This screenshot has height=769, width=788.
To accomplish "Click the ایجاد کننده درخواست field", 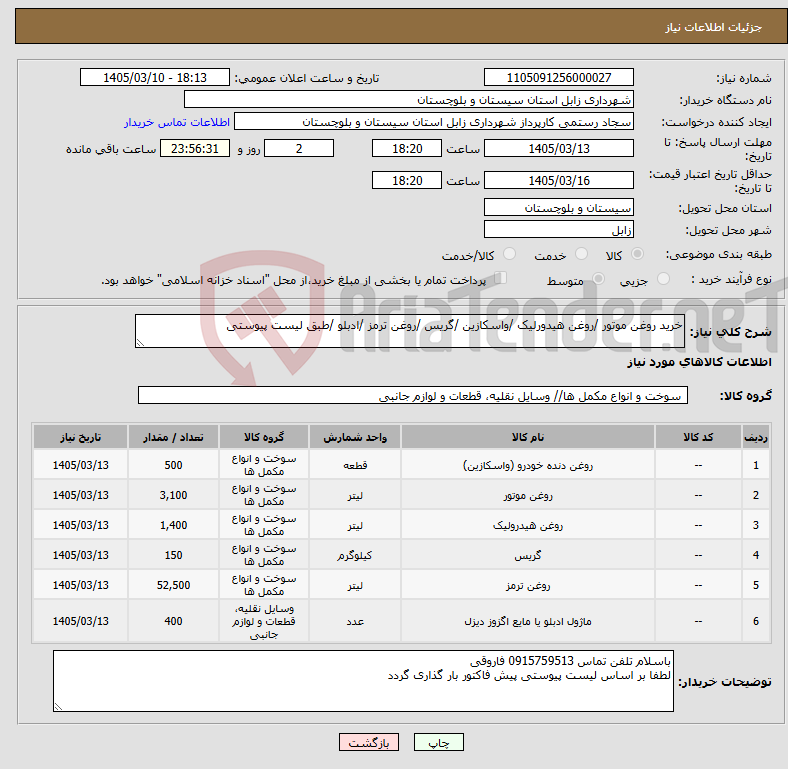I will tap(434, 122).
